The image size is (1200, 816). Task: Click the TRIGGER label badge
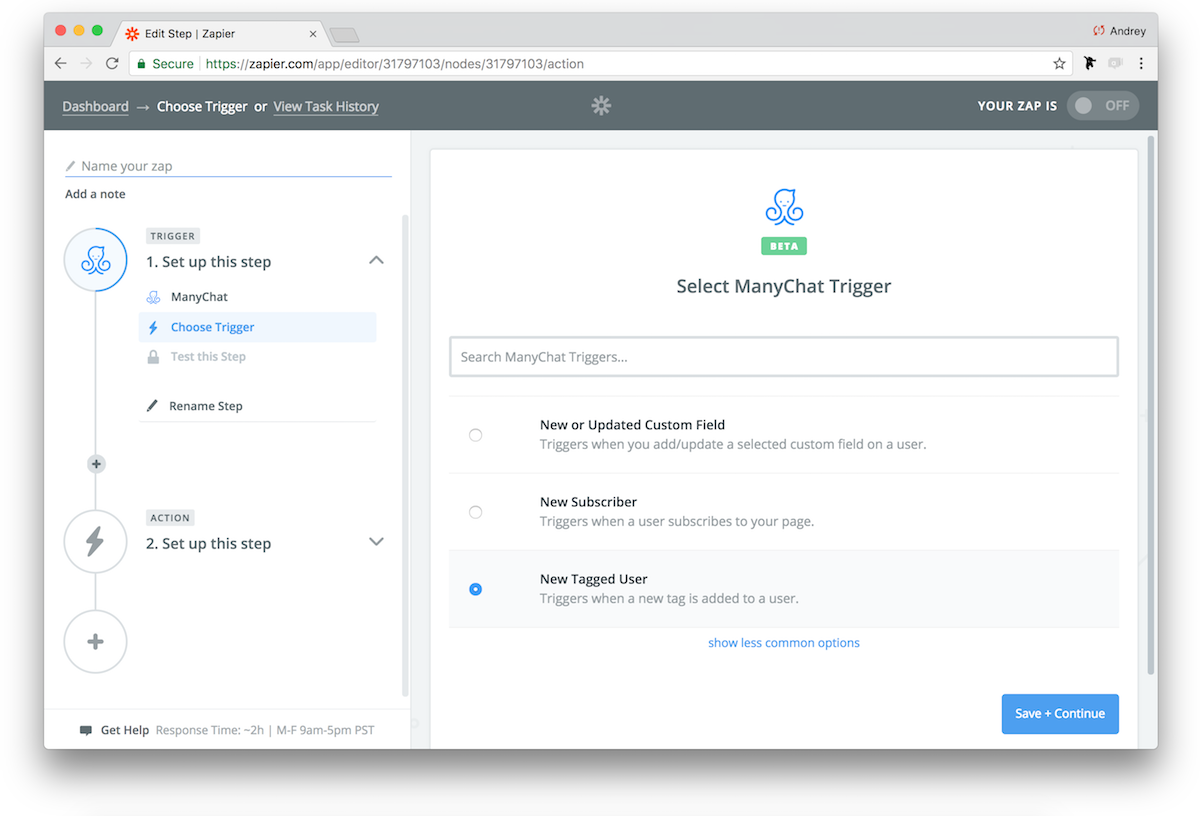(x=172, y=236)
